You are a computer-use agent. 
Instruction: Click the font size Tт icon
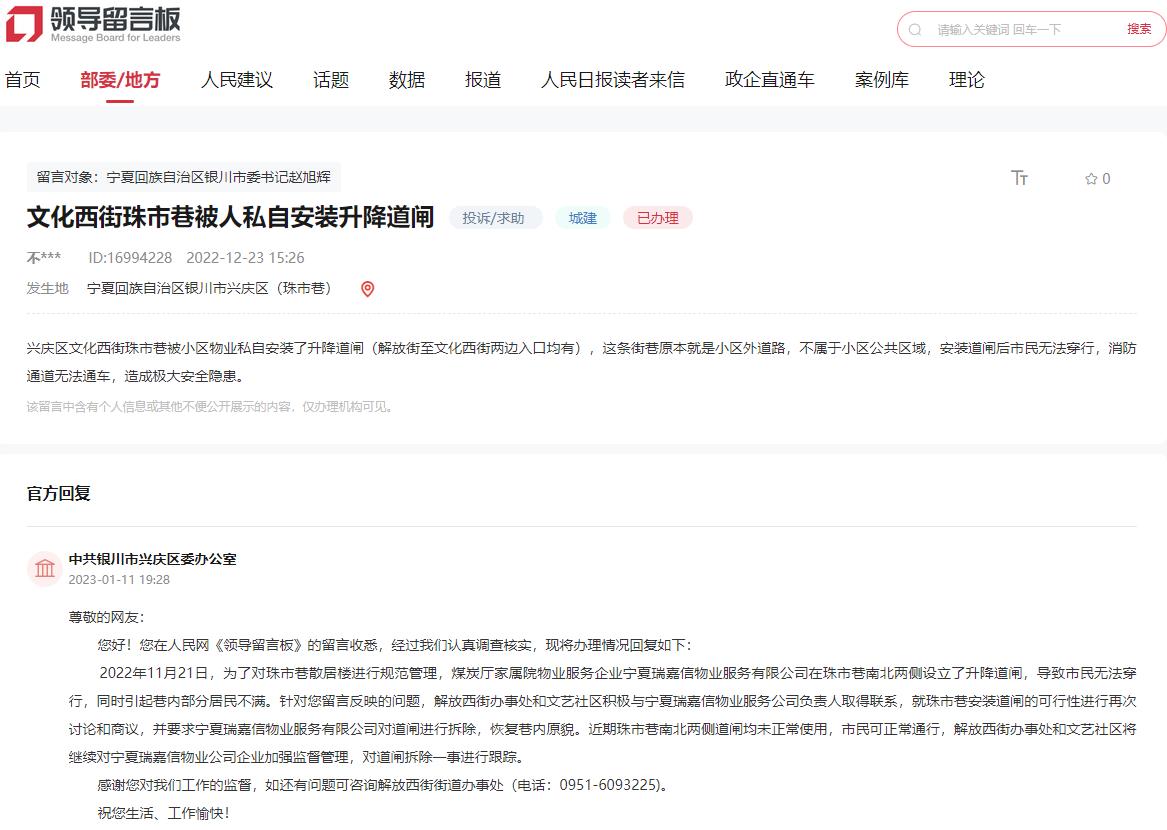point(1019,178)
